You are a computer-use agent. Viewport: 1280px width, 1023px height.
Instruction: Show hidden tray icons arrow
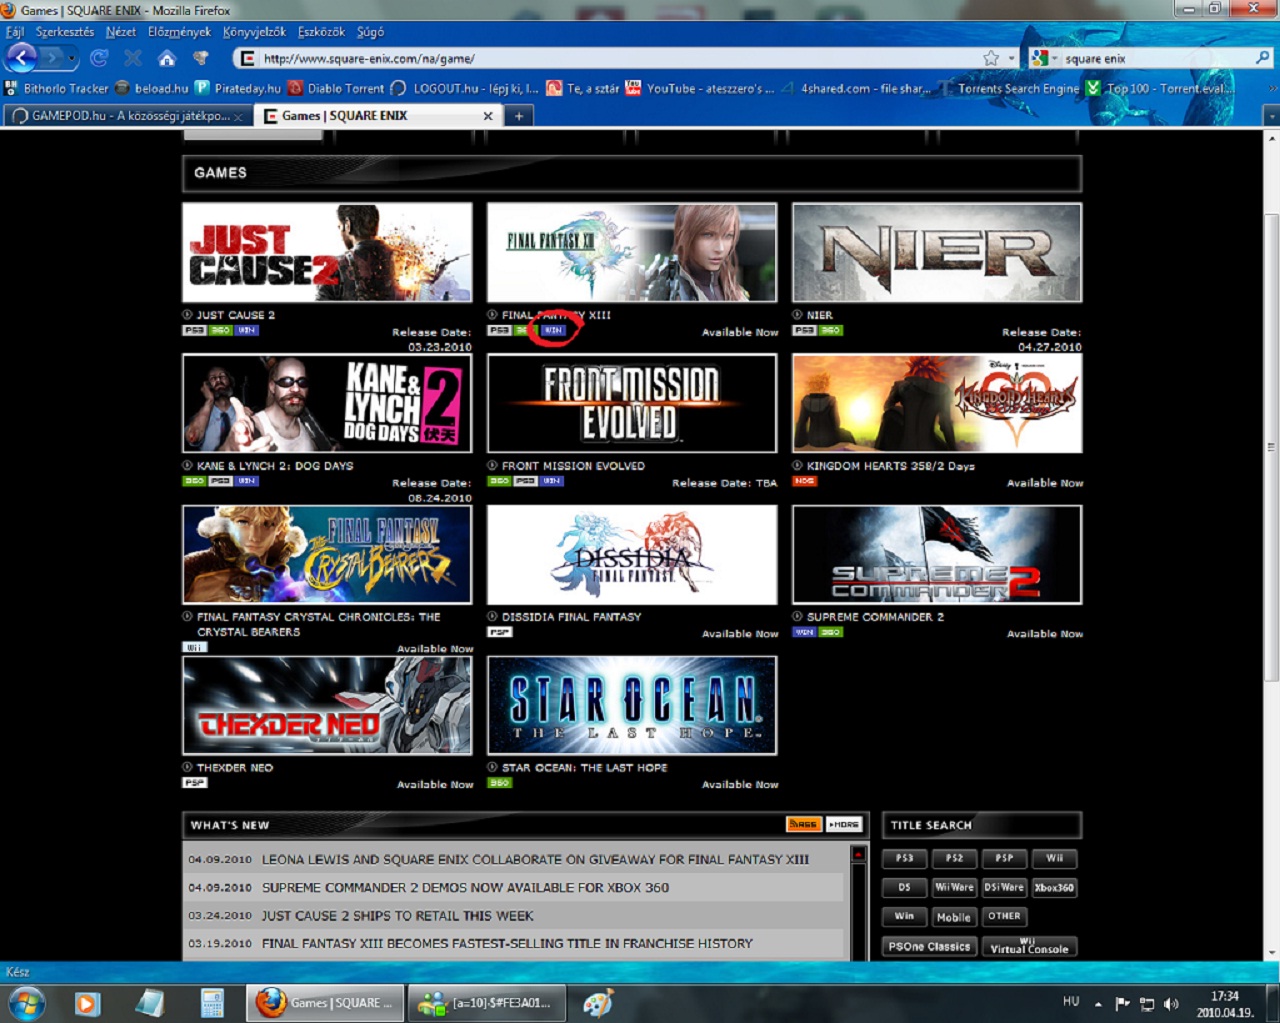pyautogui.click(x=1098, y=1003)
